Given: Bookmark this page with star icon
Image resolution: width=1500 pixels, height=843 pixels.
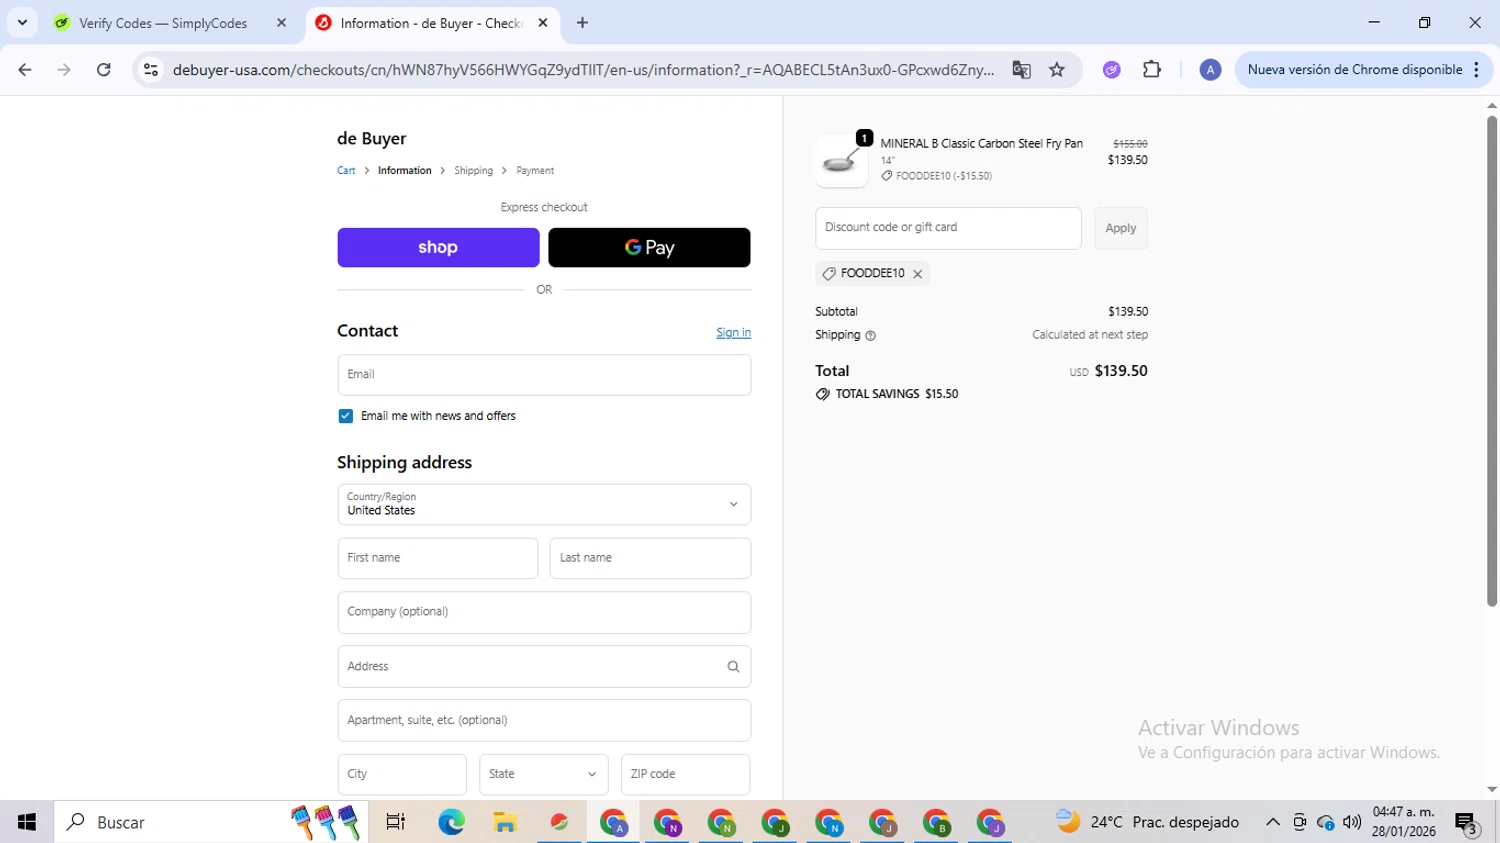Looking at the screenshot, I should point(1057,70).
